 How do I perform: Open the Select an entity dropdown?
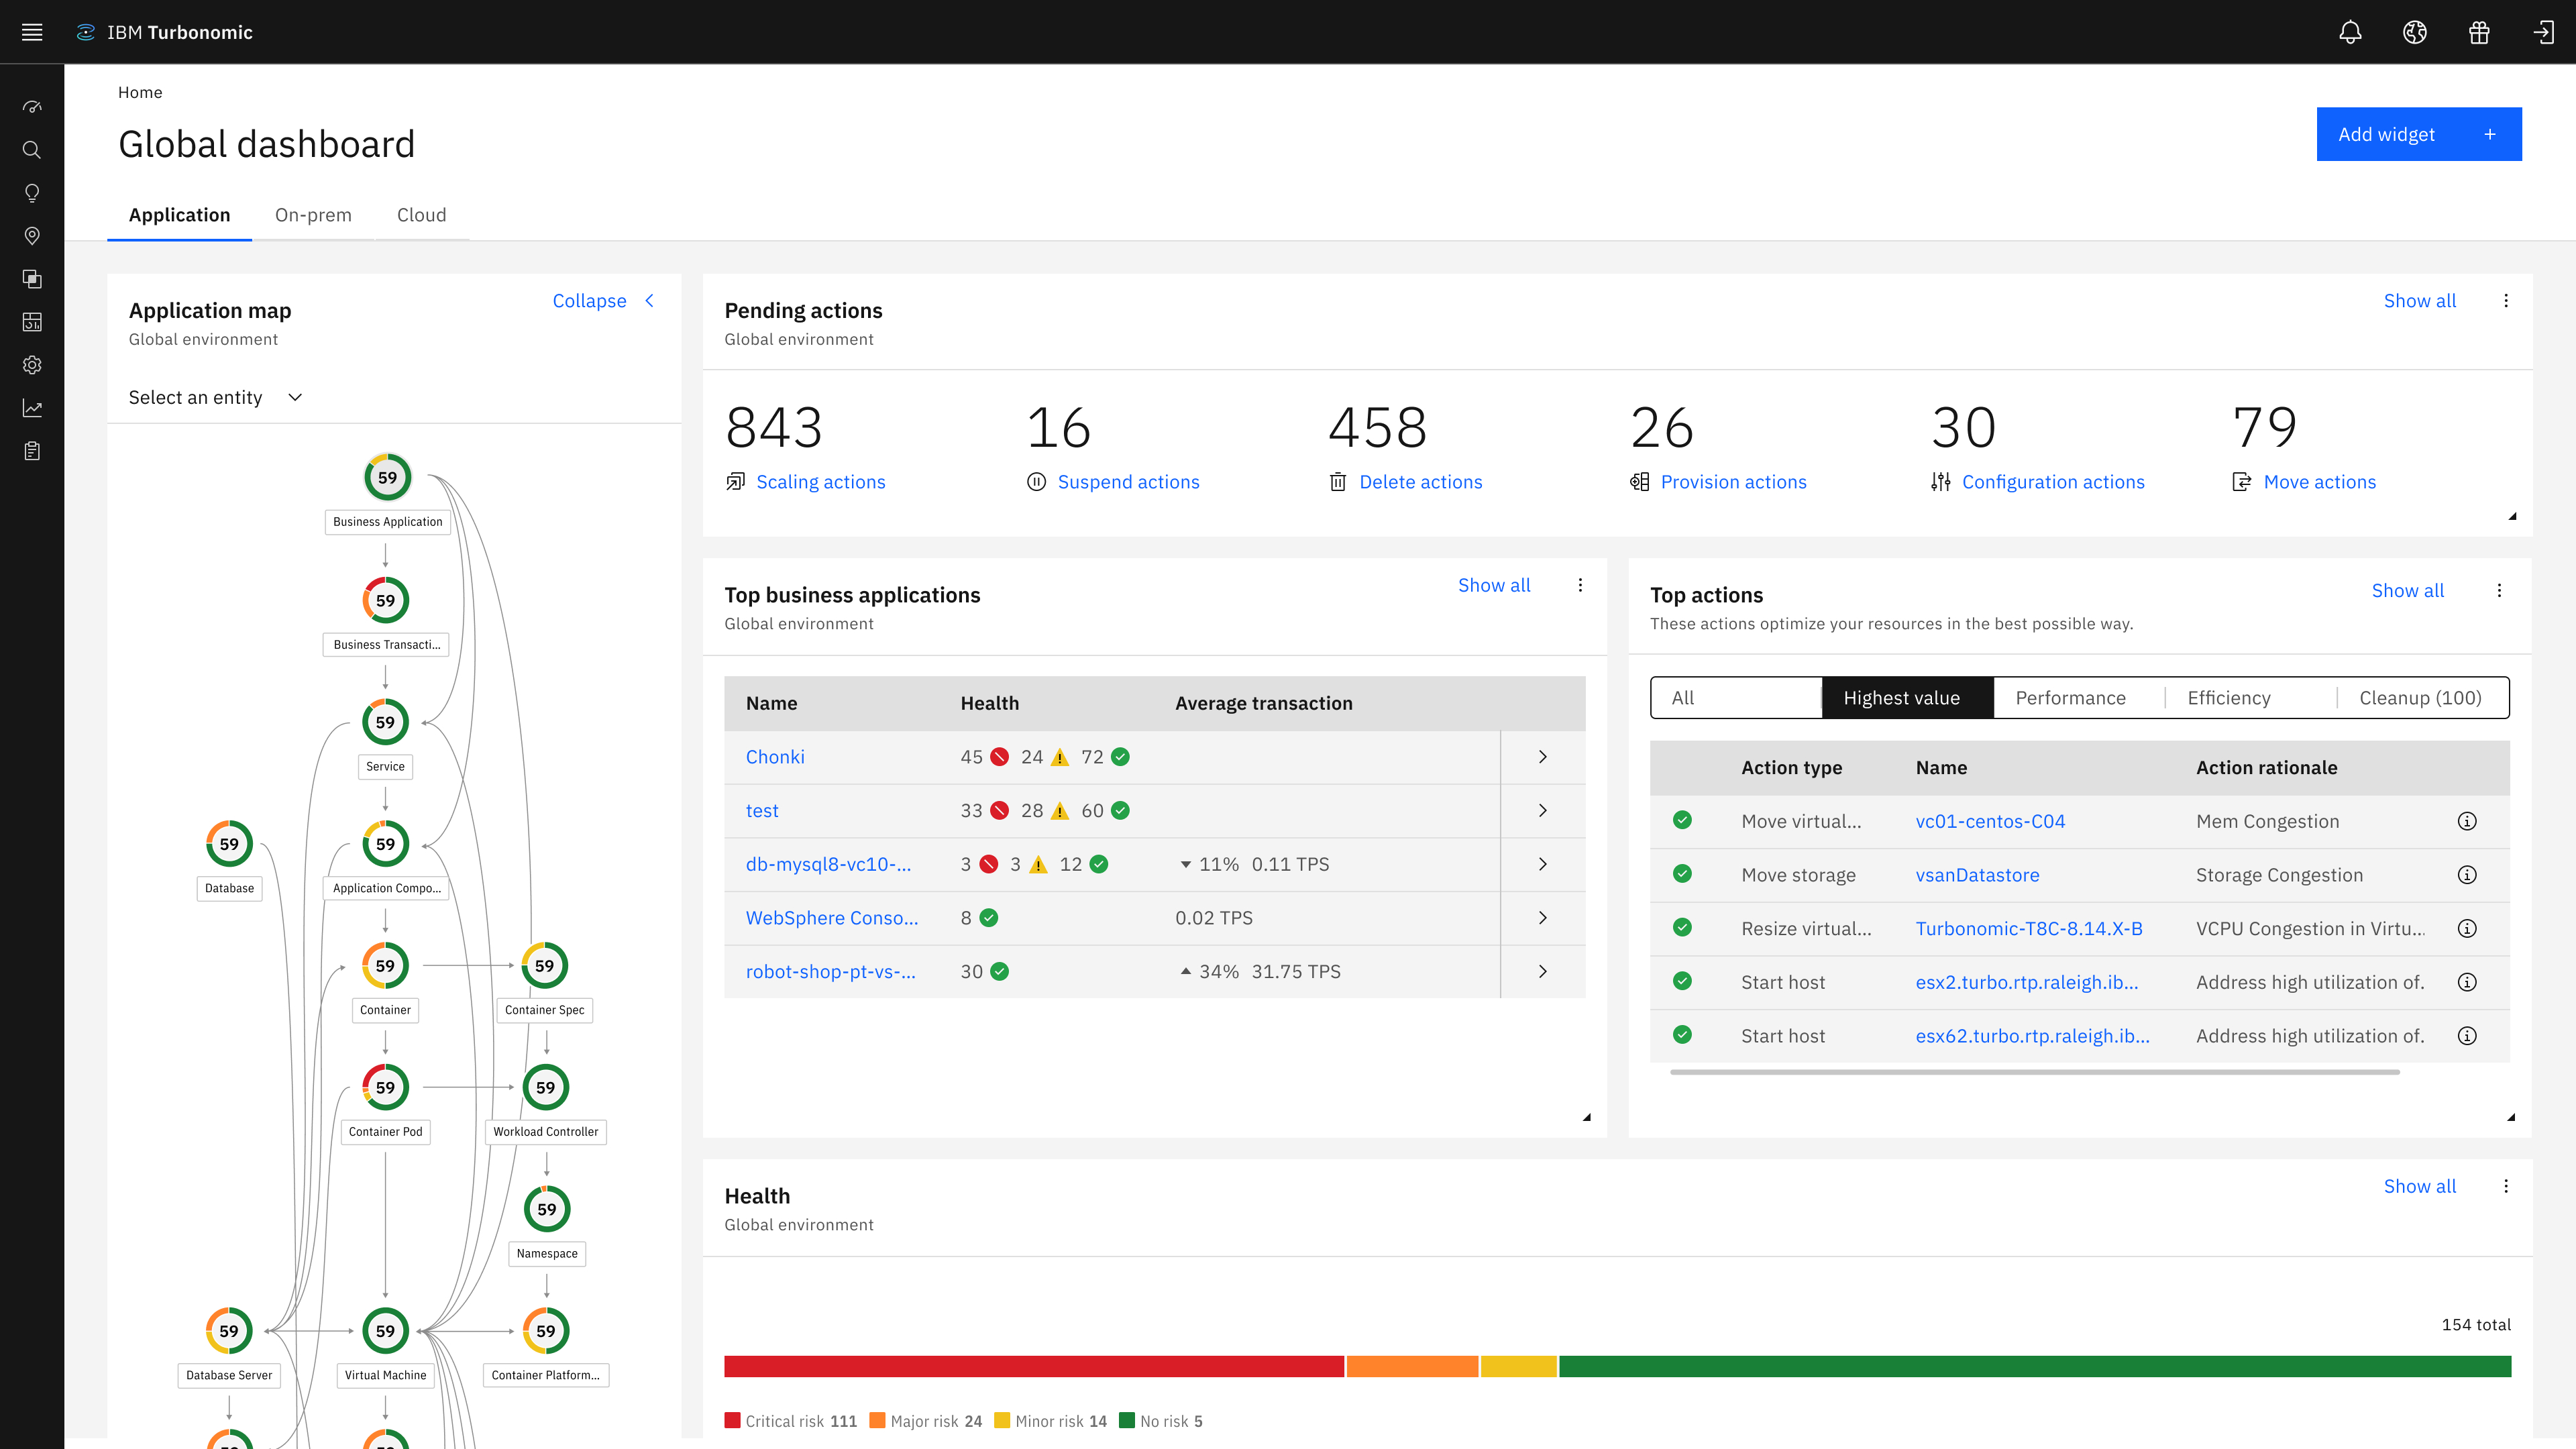click(x=215, y=397)
